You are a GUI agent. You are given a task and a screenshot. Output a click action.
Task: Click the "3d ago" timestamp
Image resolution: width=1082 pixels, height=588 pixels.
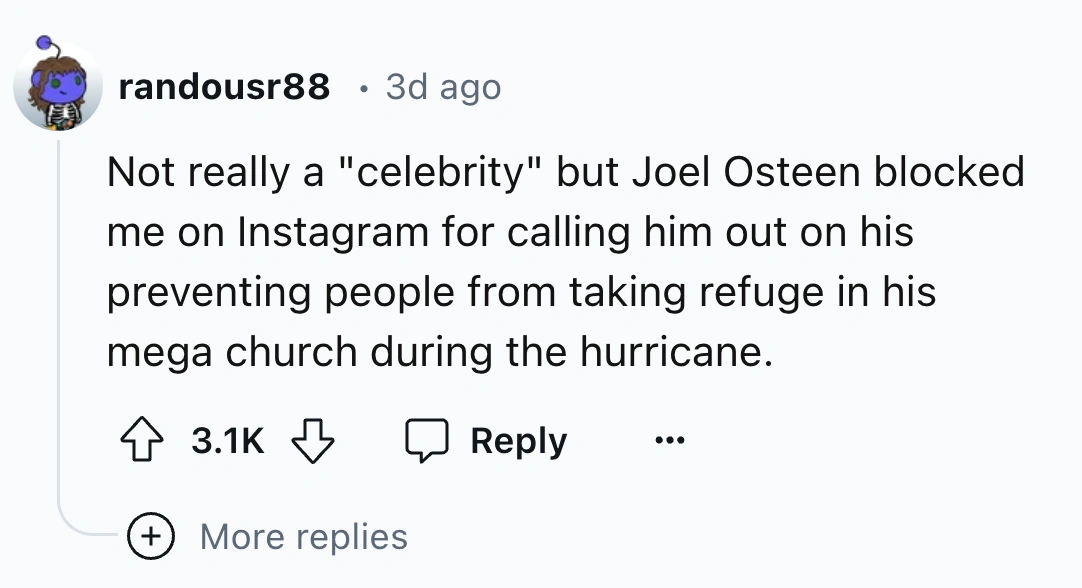443,88
